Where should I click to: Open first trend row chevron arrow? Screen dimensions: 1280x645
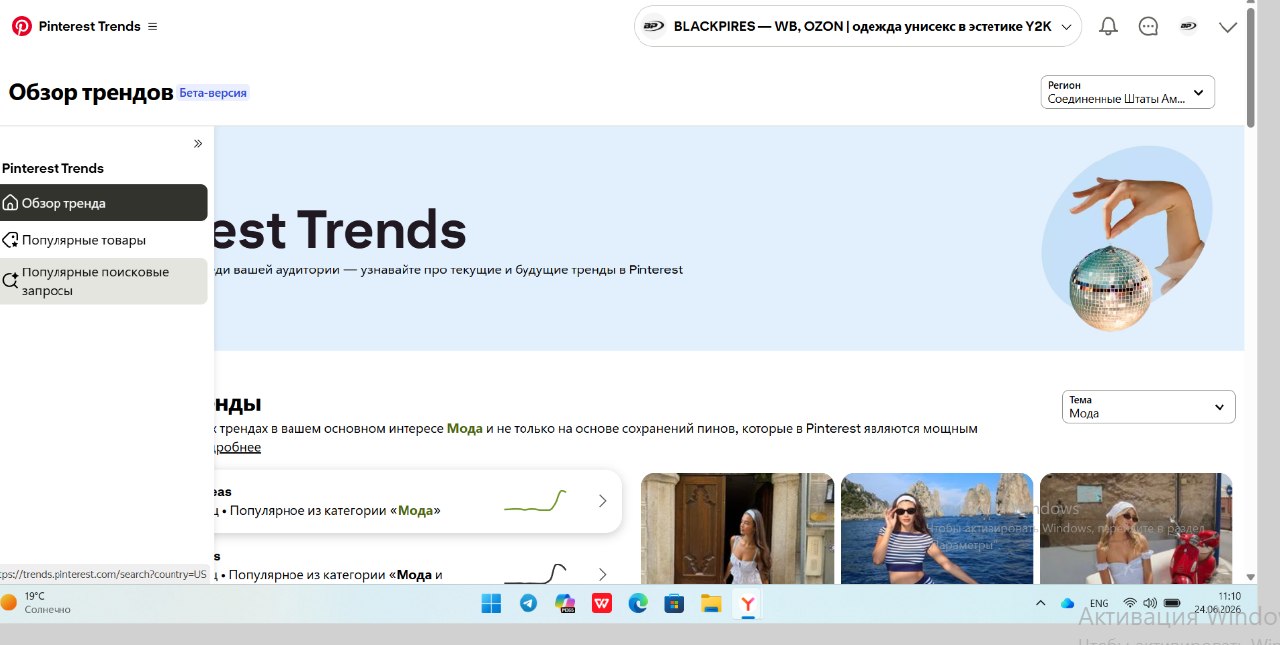coord(602,501)
